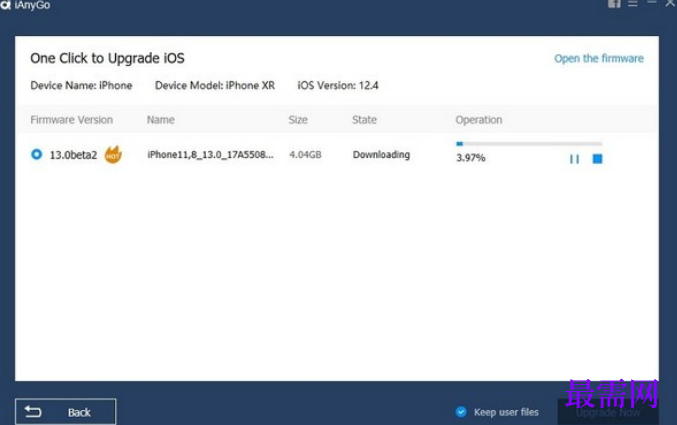This screenshot has height=425, width=677.
Task: Open the firmware link
Action: point(599,58)
